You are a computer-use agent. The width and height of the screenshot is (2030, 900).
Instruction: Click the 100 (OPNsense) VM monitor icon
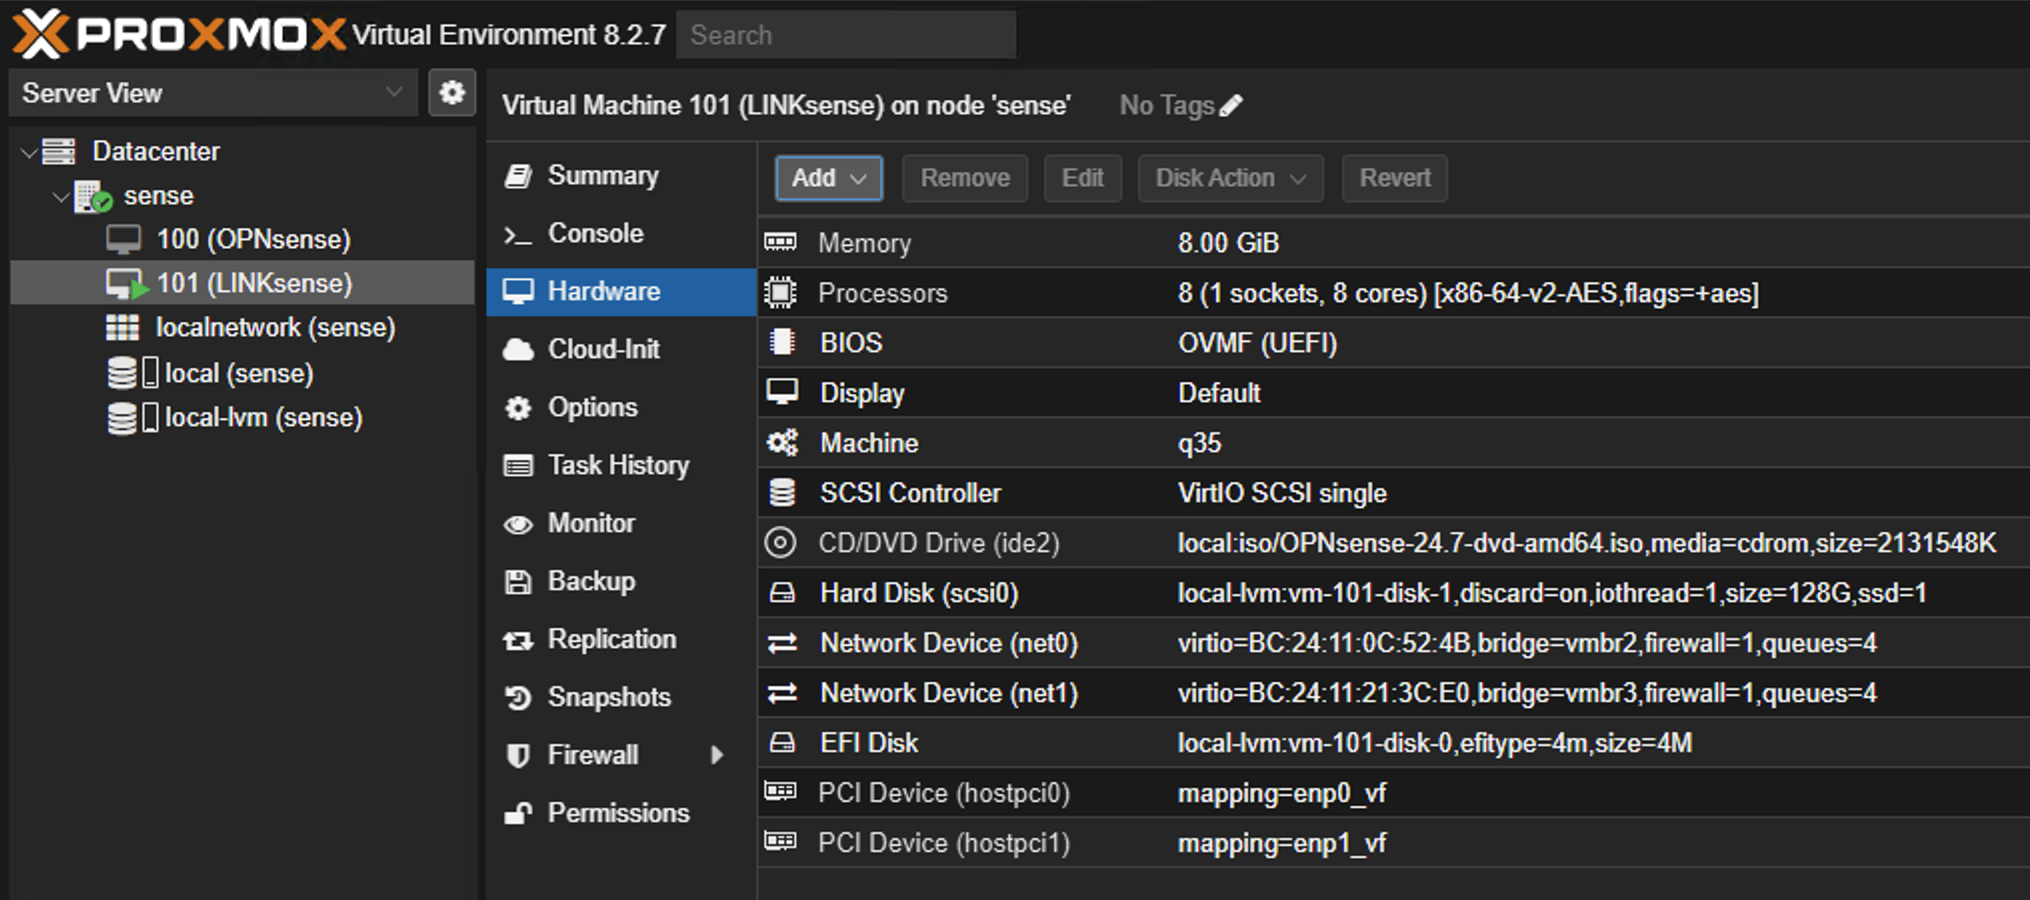124,240
